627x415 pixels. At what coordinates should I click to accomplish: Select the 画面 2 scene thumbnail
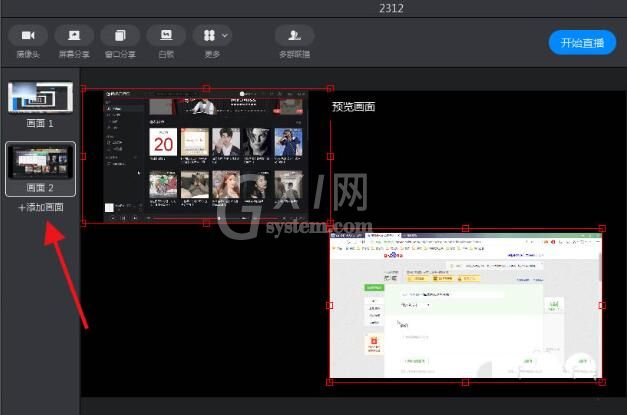(x=40, y=161)
